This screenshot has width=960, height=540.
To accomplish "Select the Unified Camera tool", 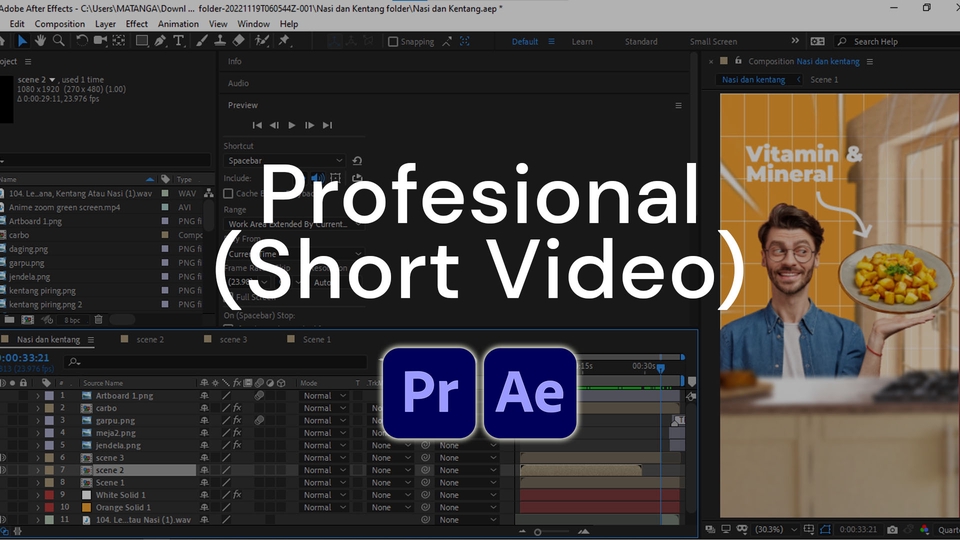I will click(x=100, y=41).
